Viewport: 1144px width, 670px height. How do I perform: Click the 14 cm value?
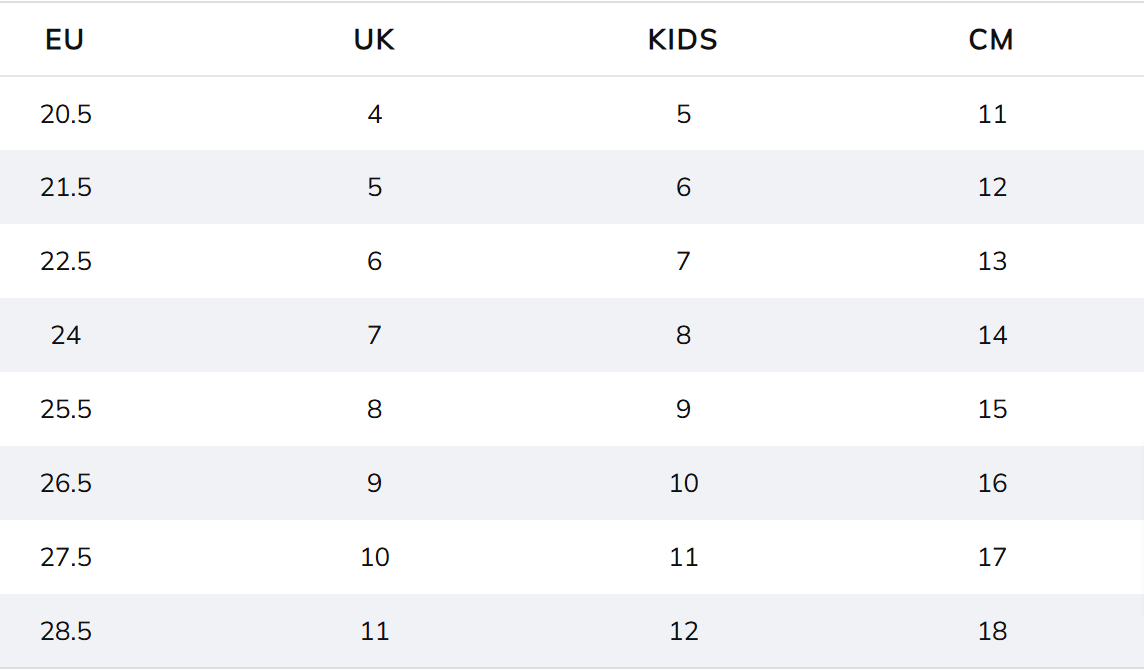[x=992, y=335]
